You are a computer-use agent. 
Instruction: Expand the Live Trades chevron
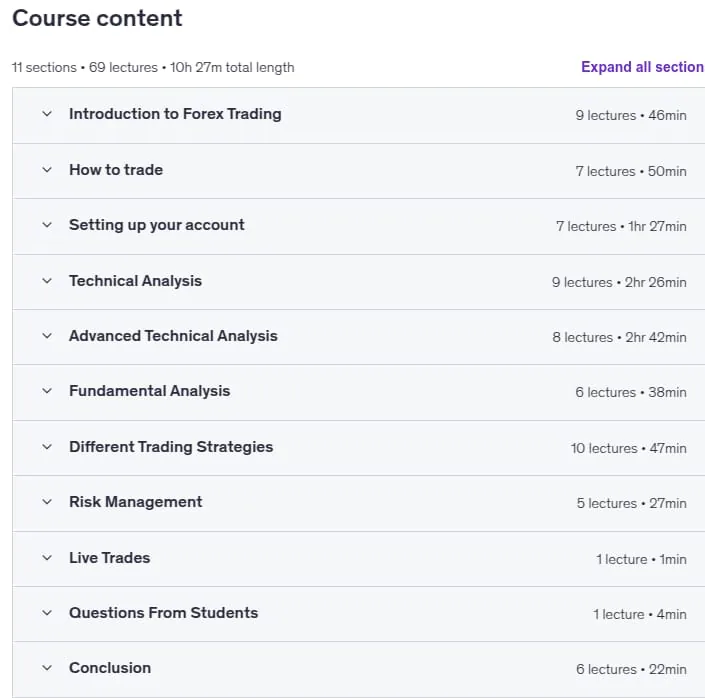(x=47, y=558)
